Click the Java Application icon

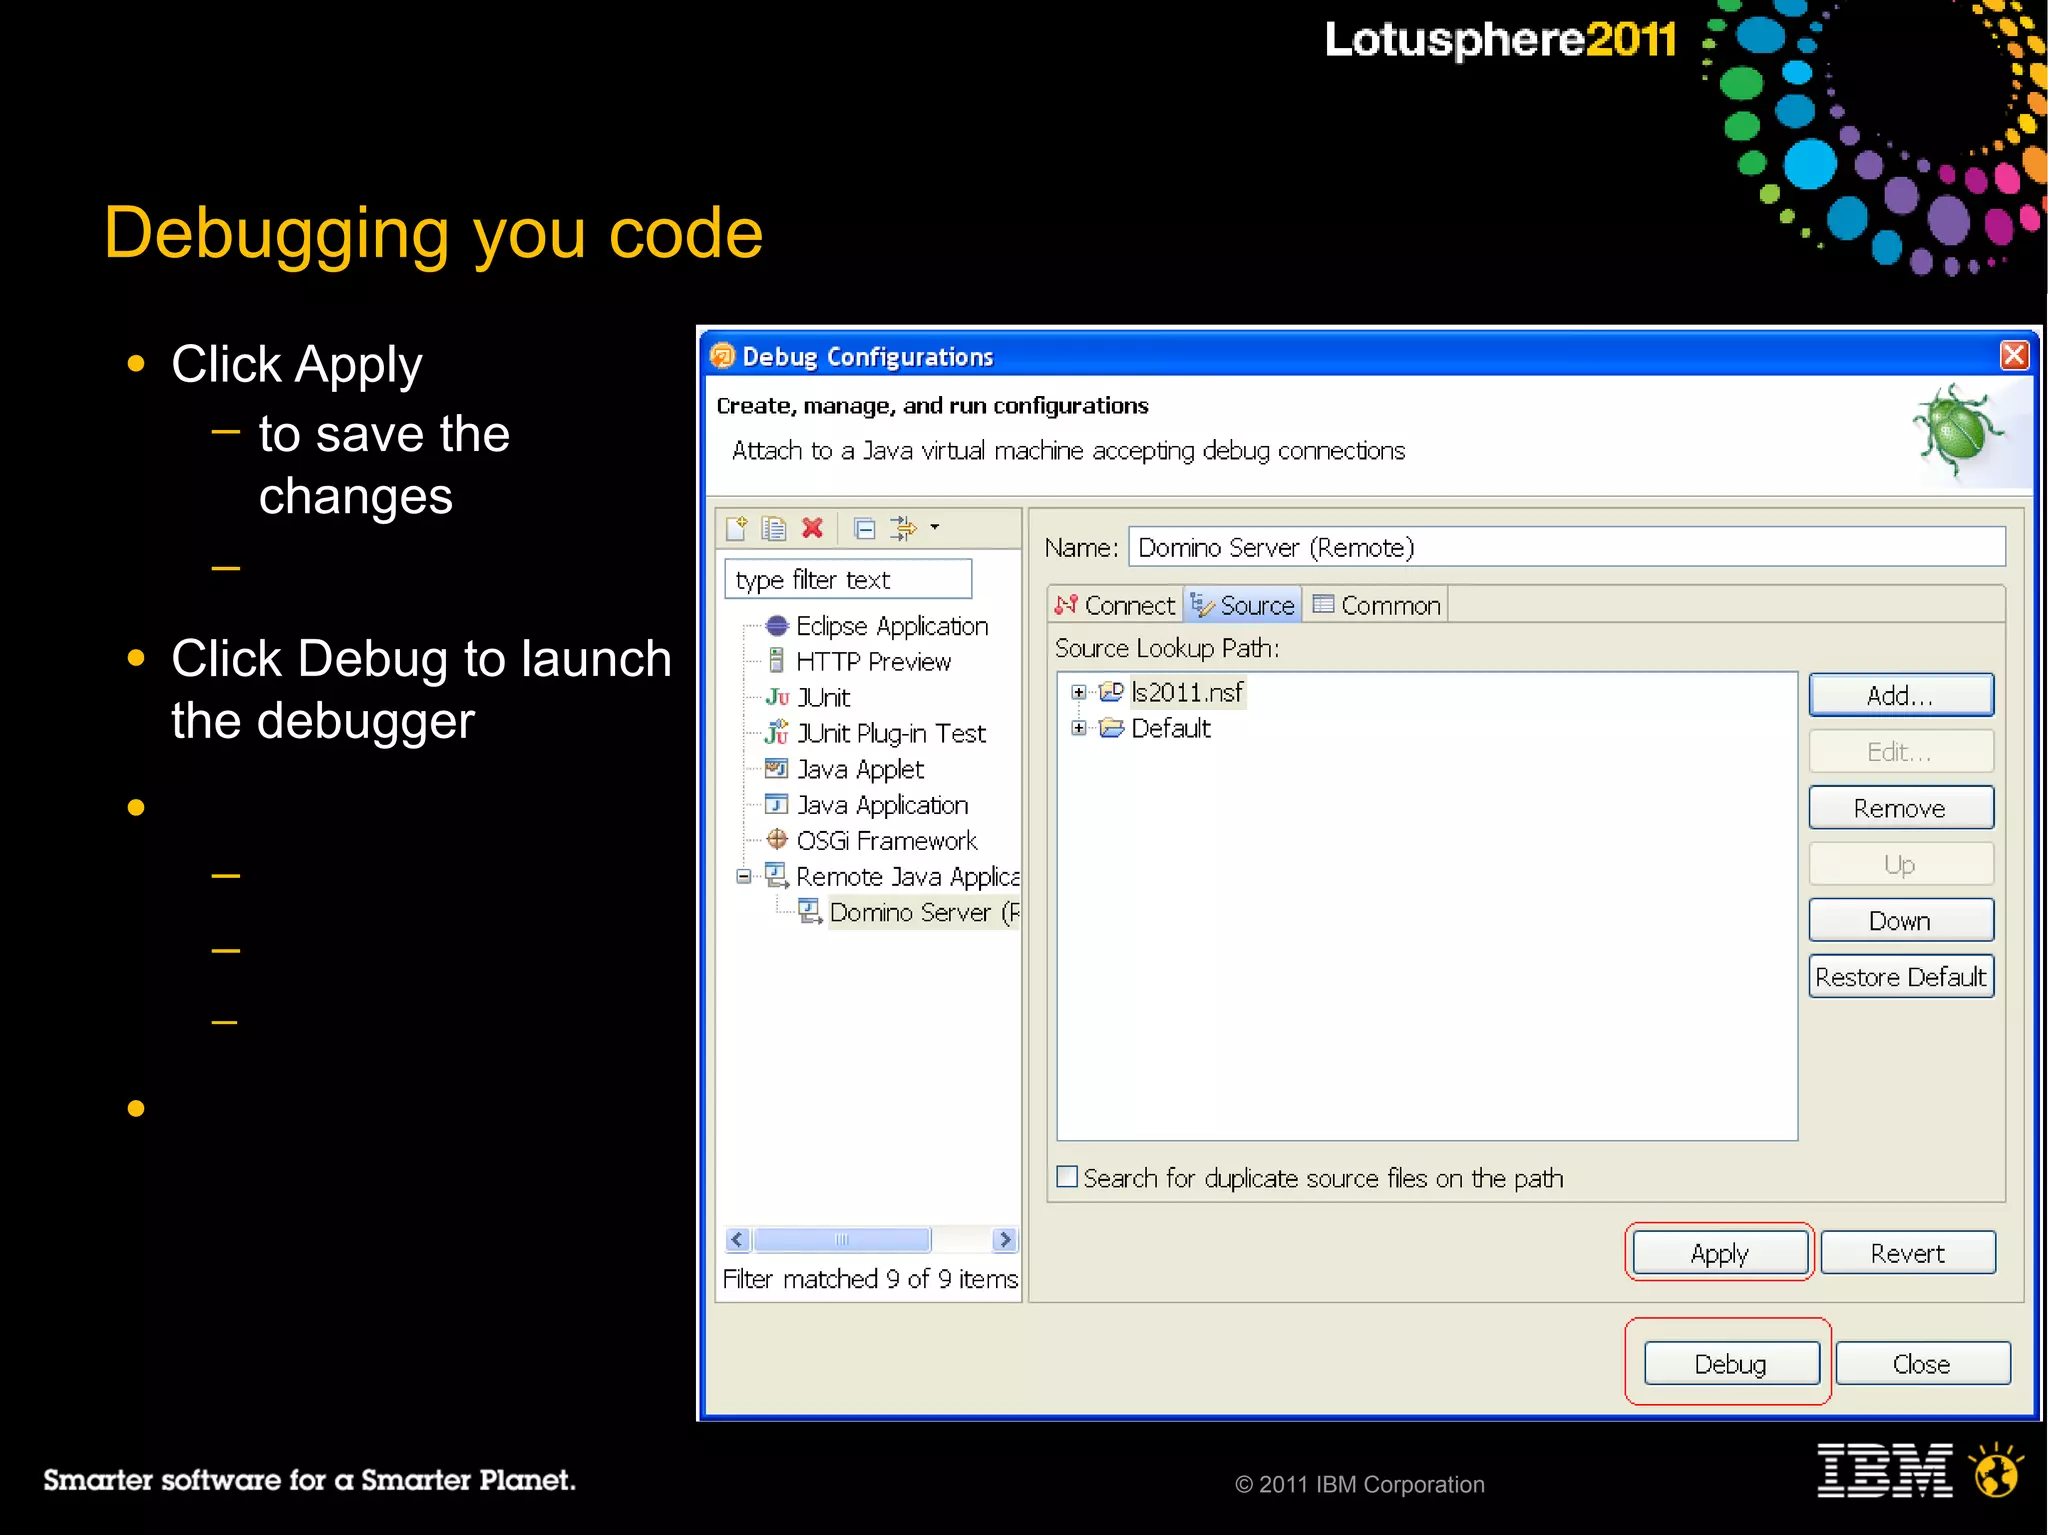coord(777,804)
